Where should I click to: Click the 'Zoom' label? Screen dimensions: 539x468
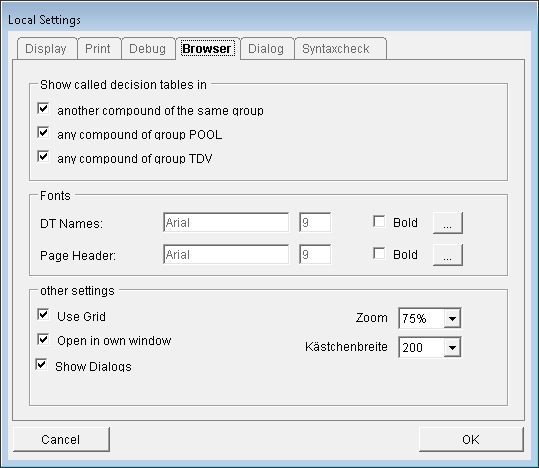click(x=372, y=318)
